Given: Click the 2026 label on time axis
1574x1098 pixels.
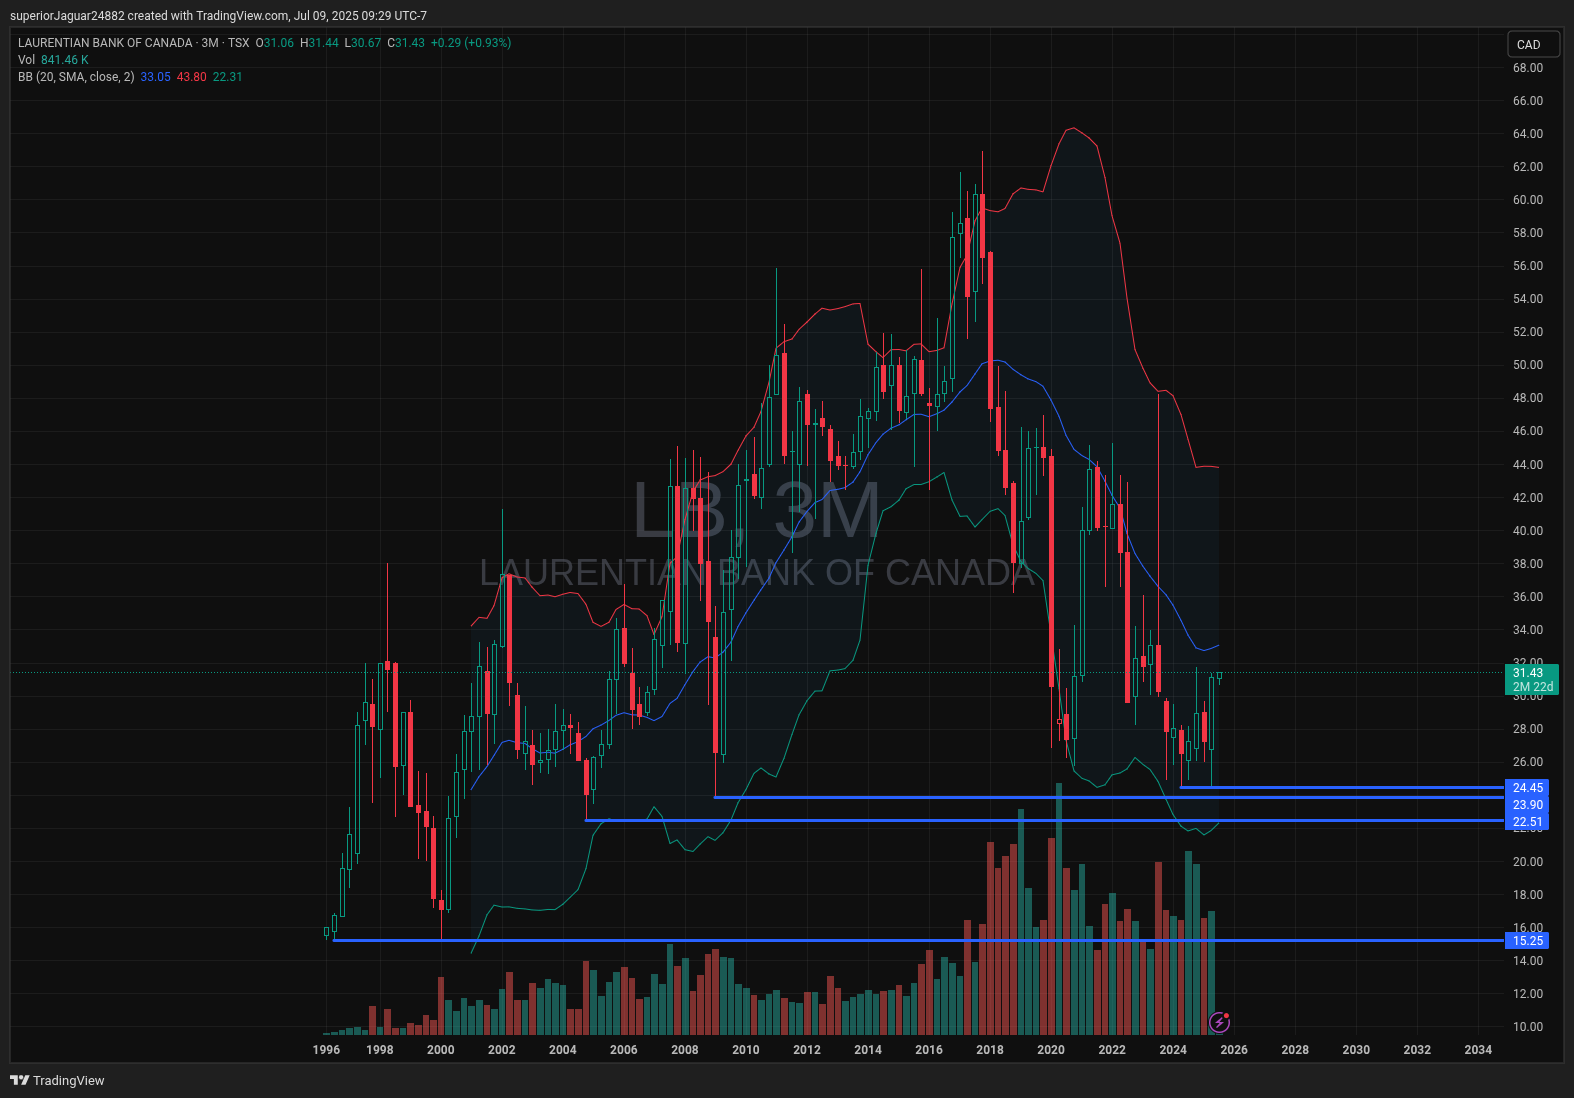Looking at the screenshot, I should pos(1234,1050).
